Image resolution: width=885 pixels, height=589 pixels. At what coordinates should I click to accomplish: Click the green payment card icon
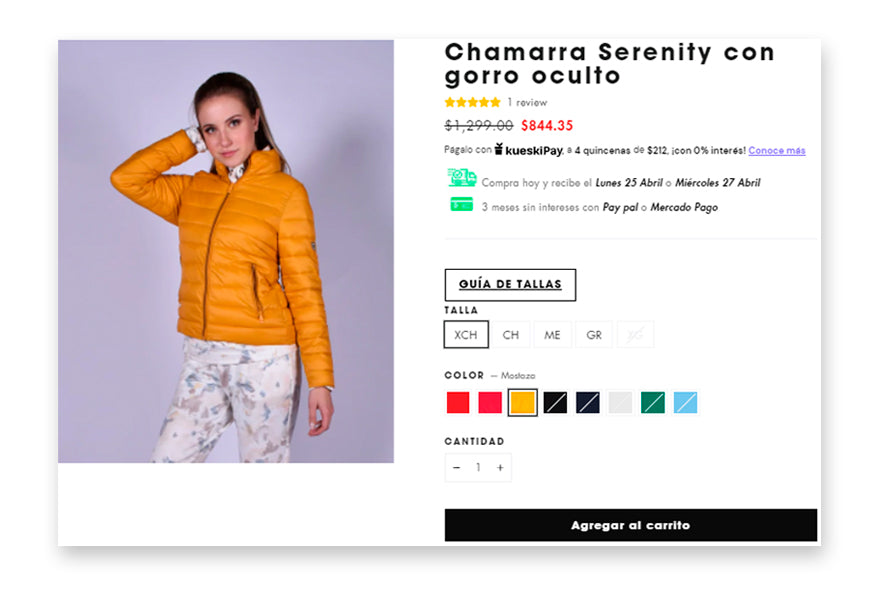(x=461, y=205)
